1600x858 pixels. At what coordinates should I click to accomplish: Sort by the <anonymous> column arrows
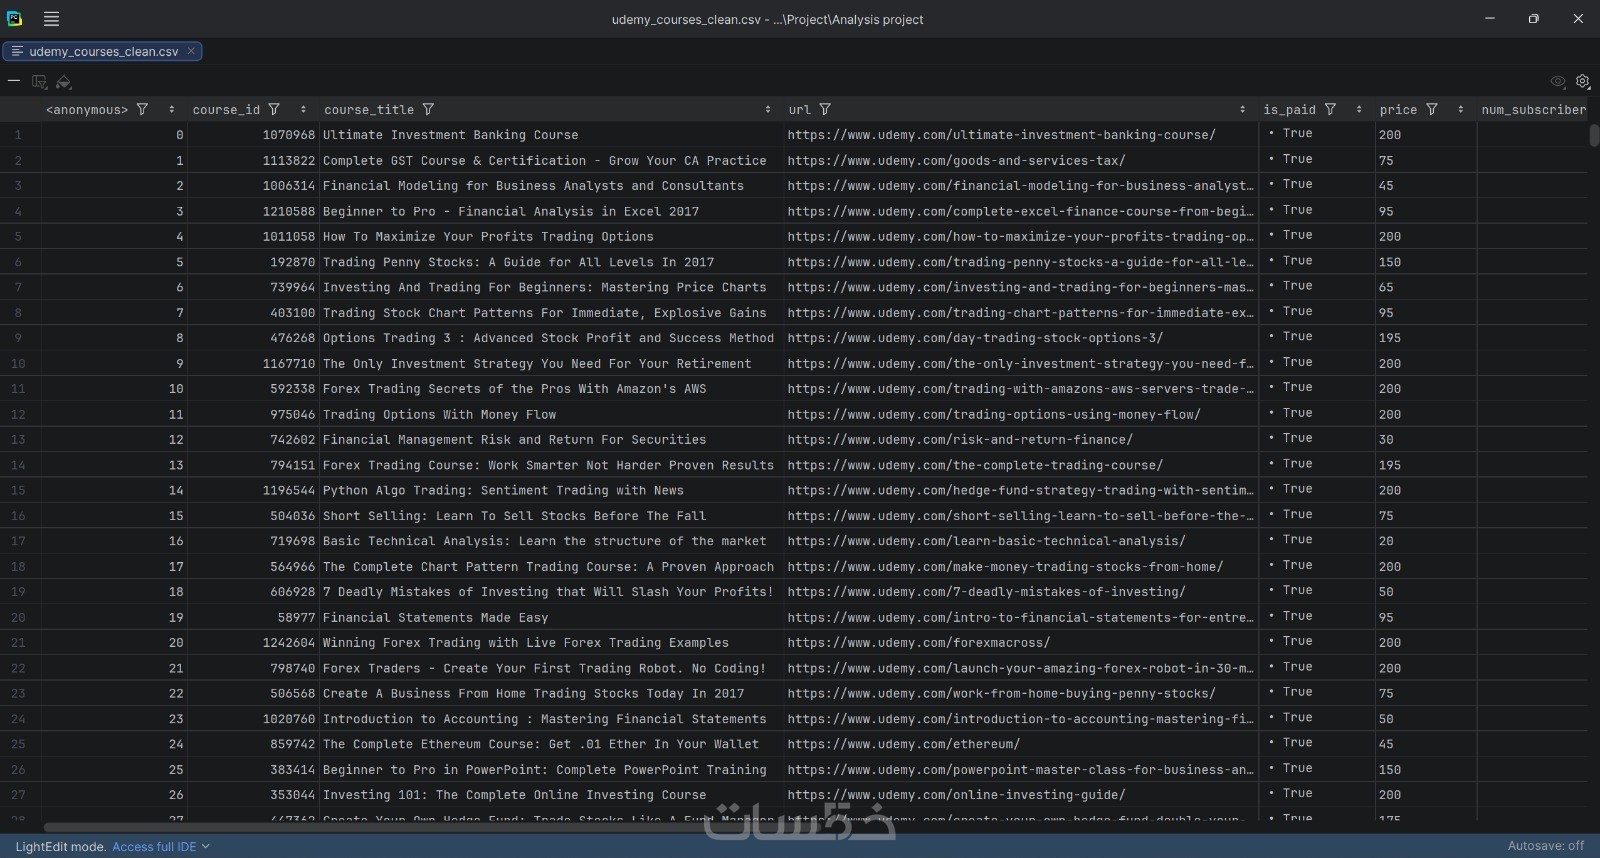click(x=172, y=109)
